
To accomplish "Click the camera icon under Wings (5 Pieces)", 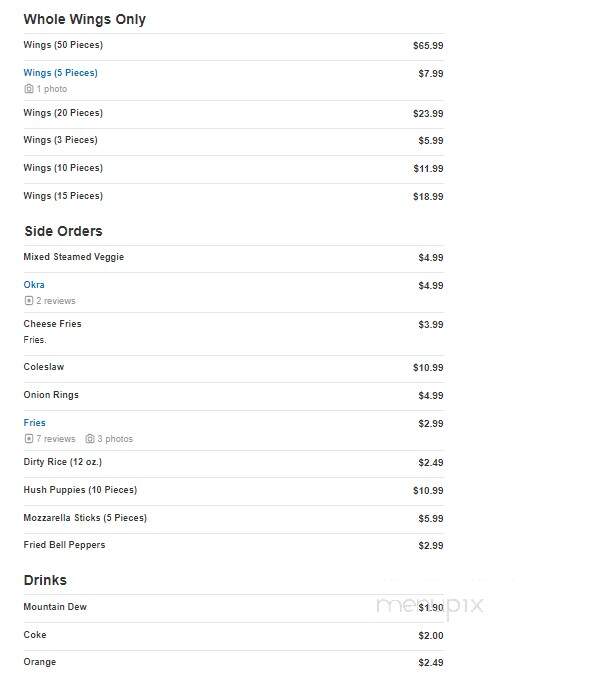I will 29,89.
